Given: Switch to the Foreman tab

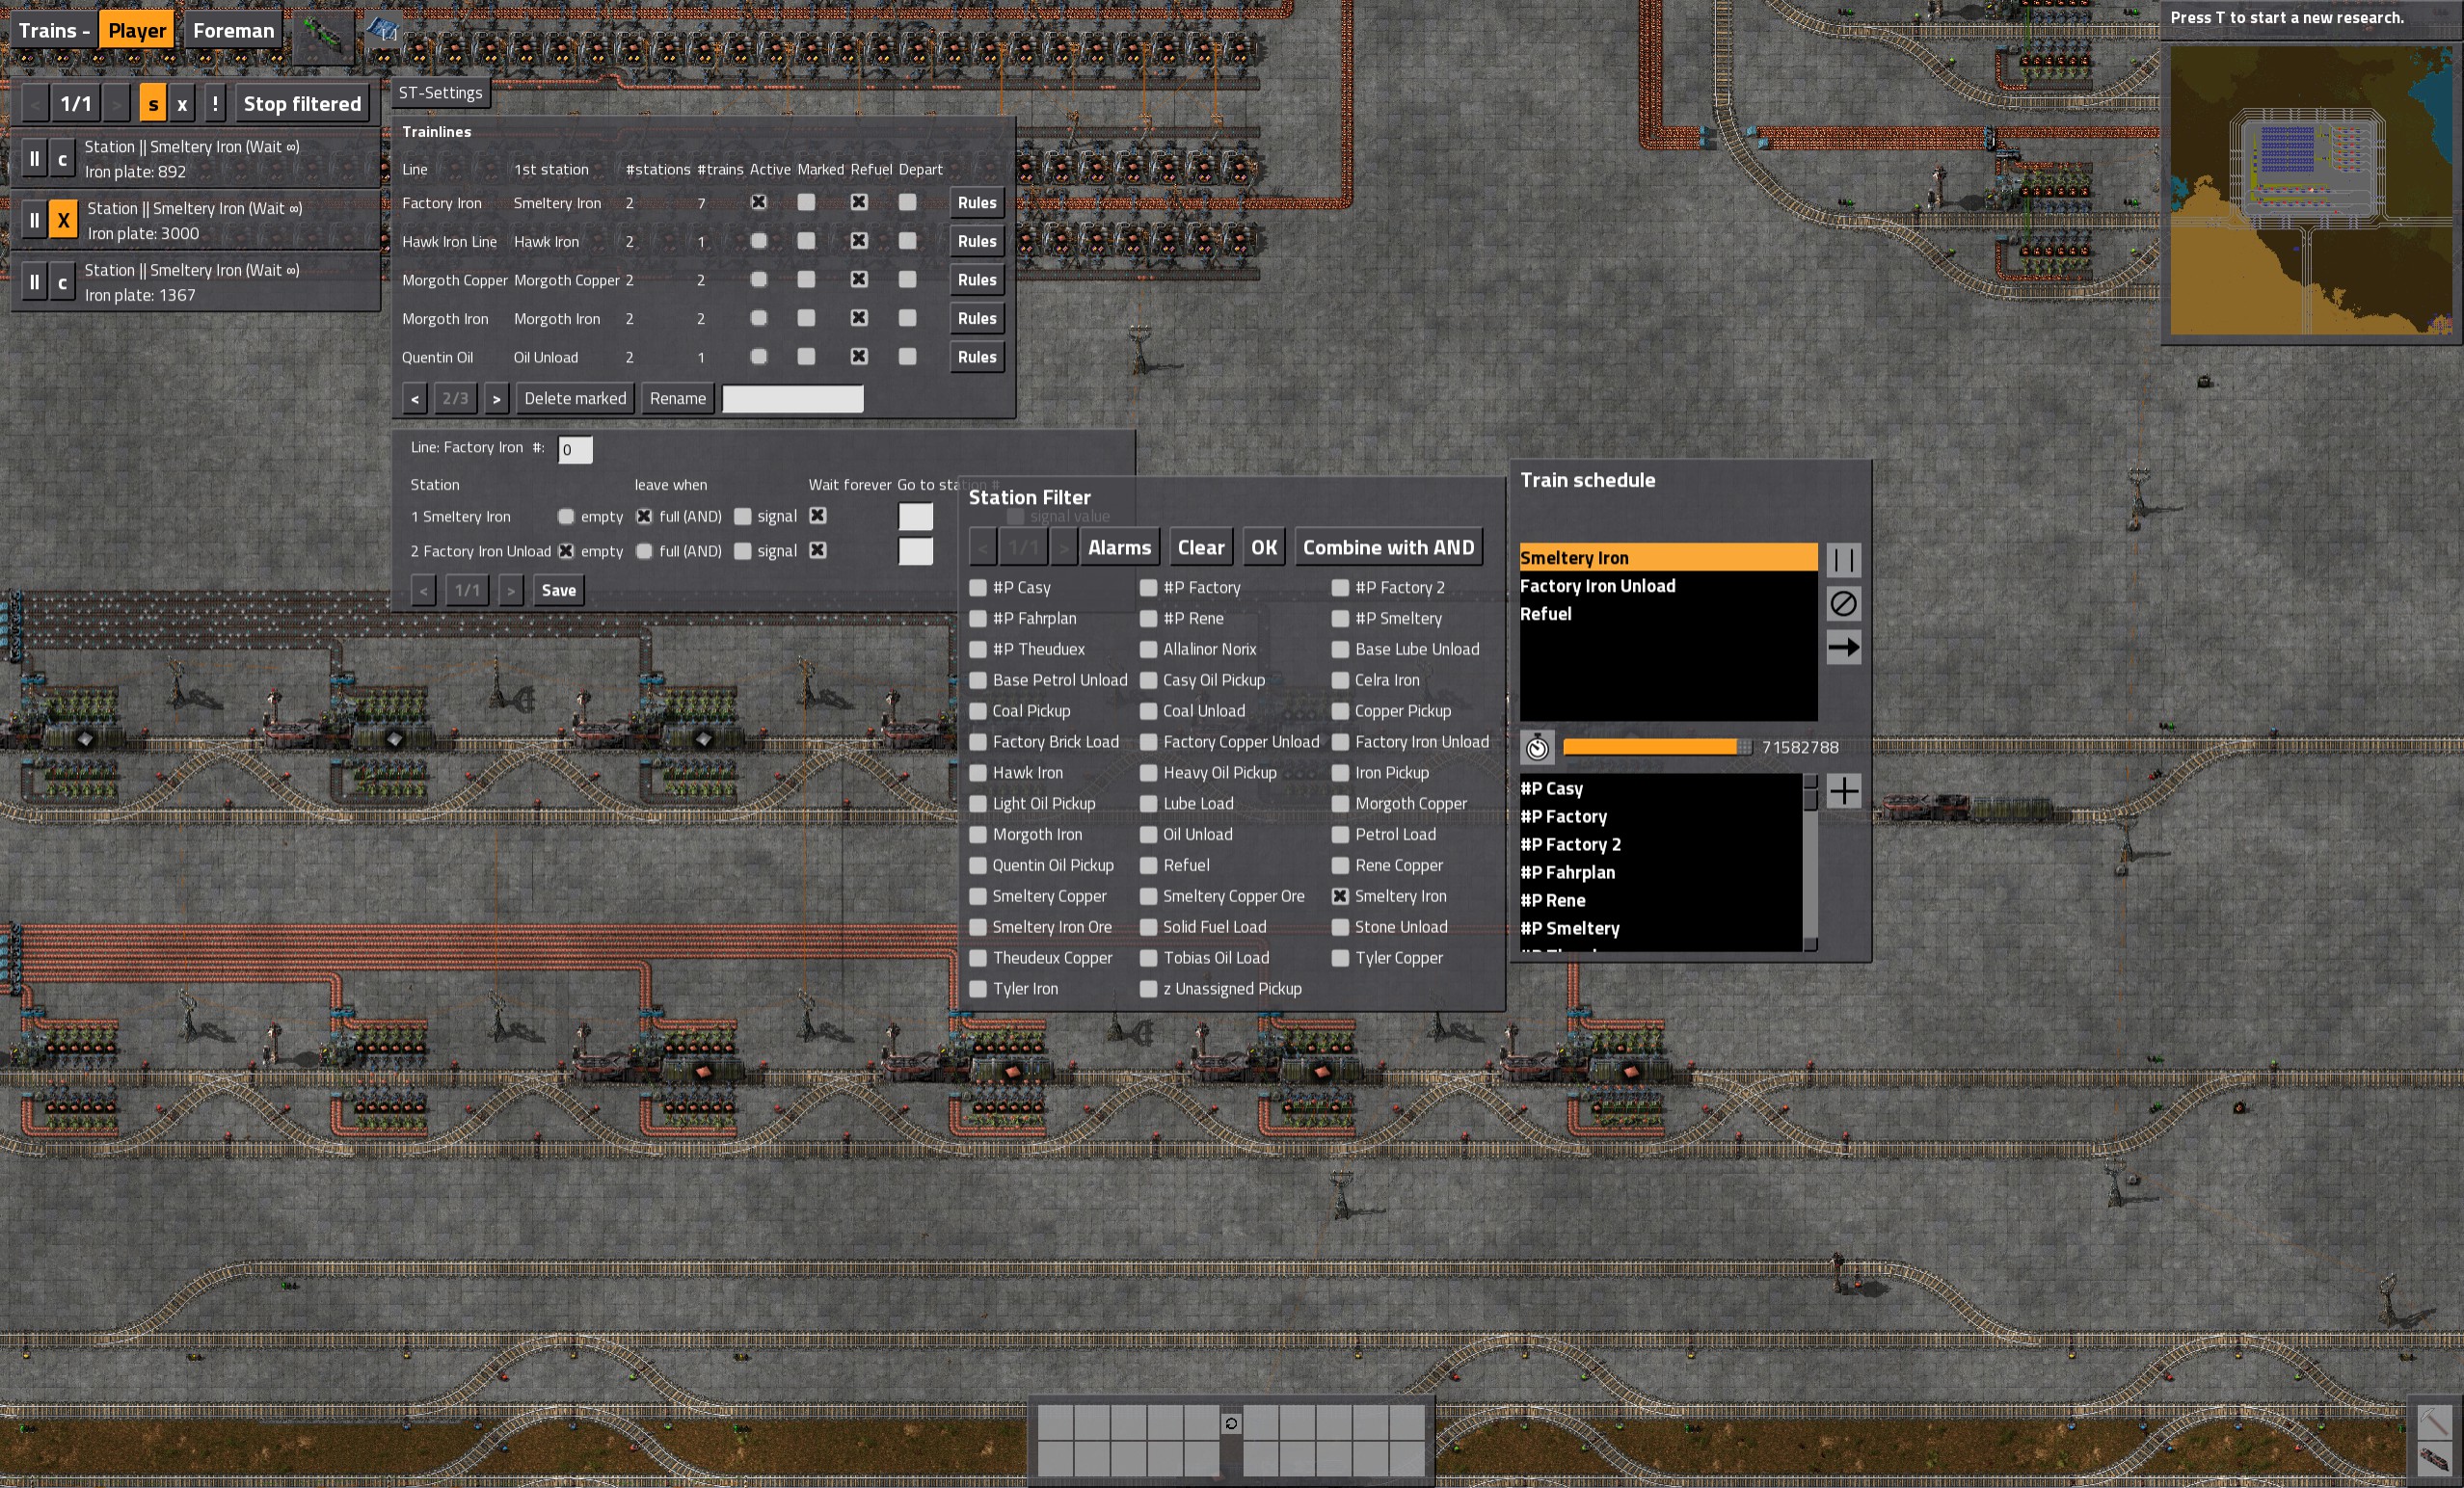Looking at the screenshot, I should (233, 31).
